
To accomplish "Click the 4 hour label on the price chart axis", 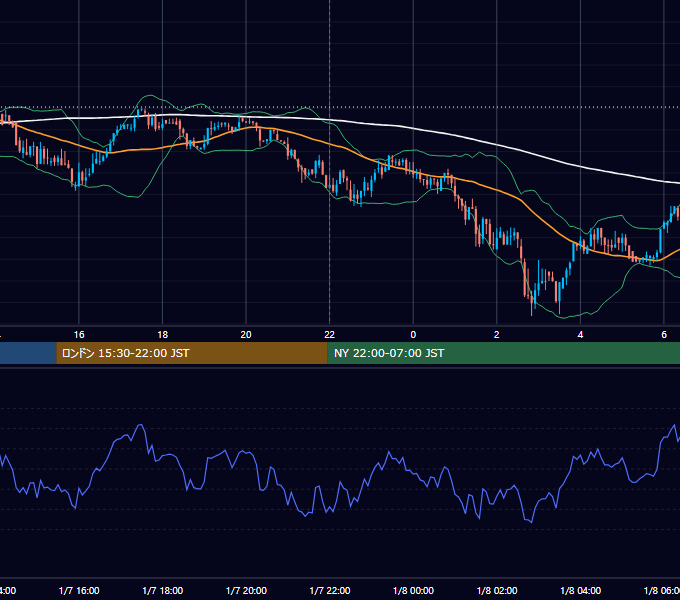I will 580,335.
